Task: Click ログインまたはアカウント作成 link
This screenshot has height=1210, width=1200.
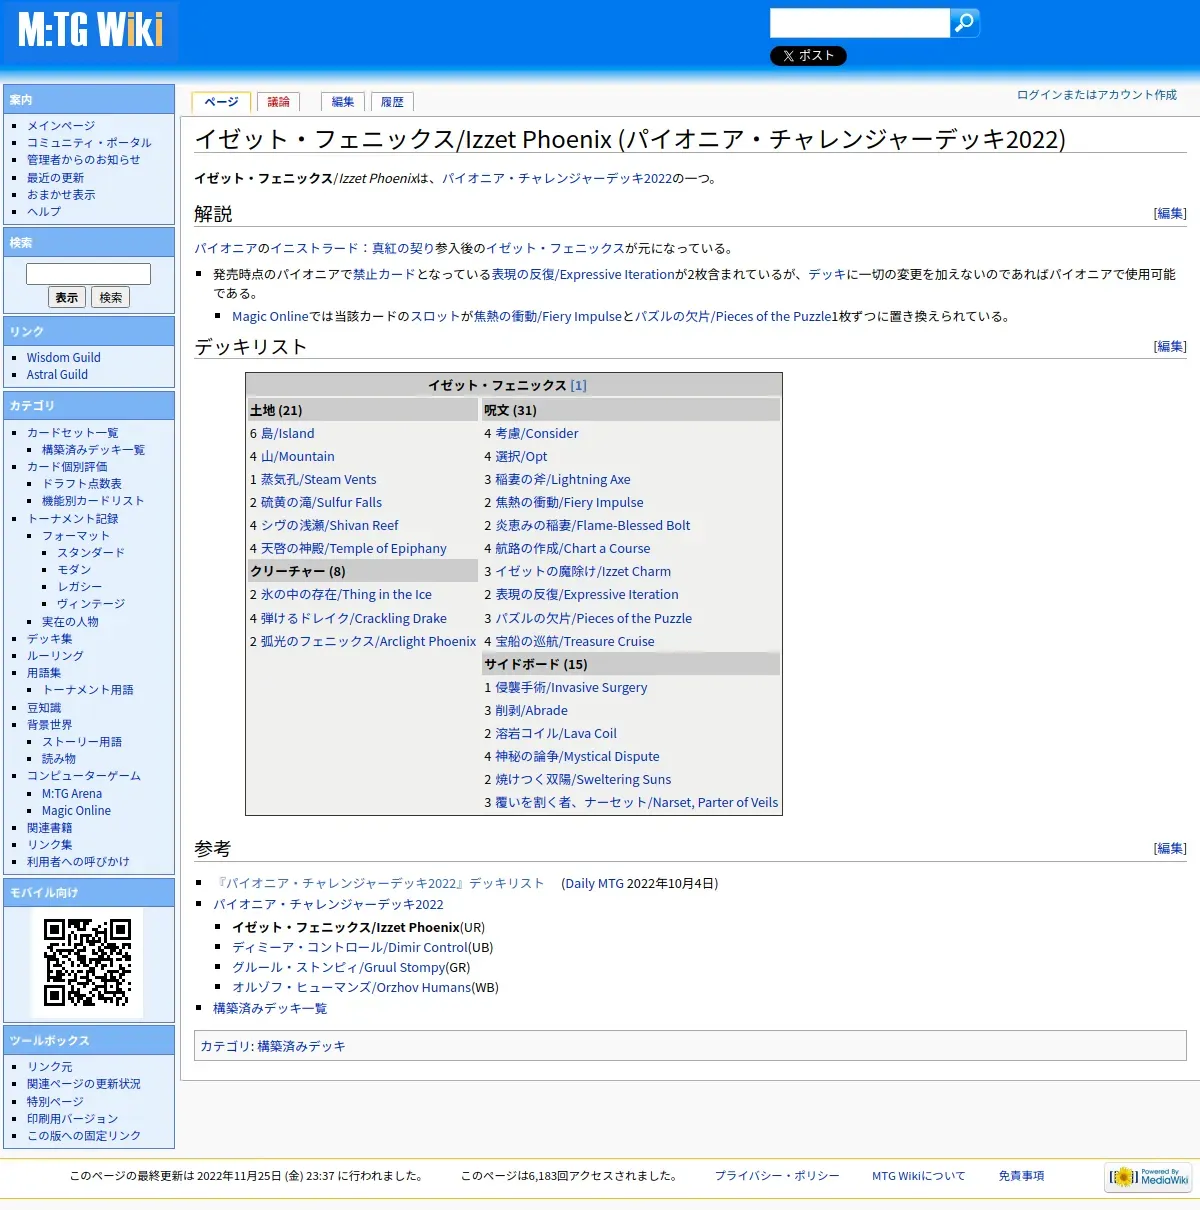Action: point(1097,95)
